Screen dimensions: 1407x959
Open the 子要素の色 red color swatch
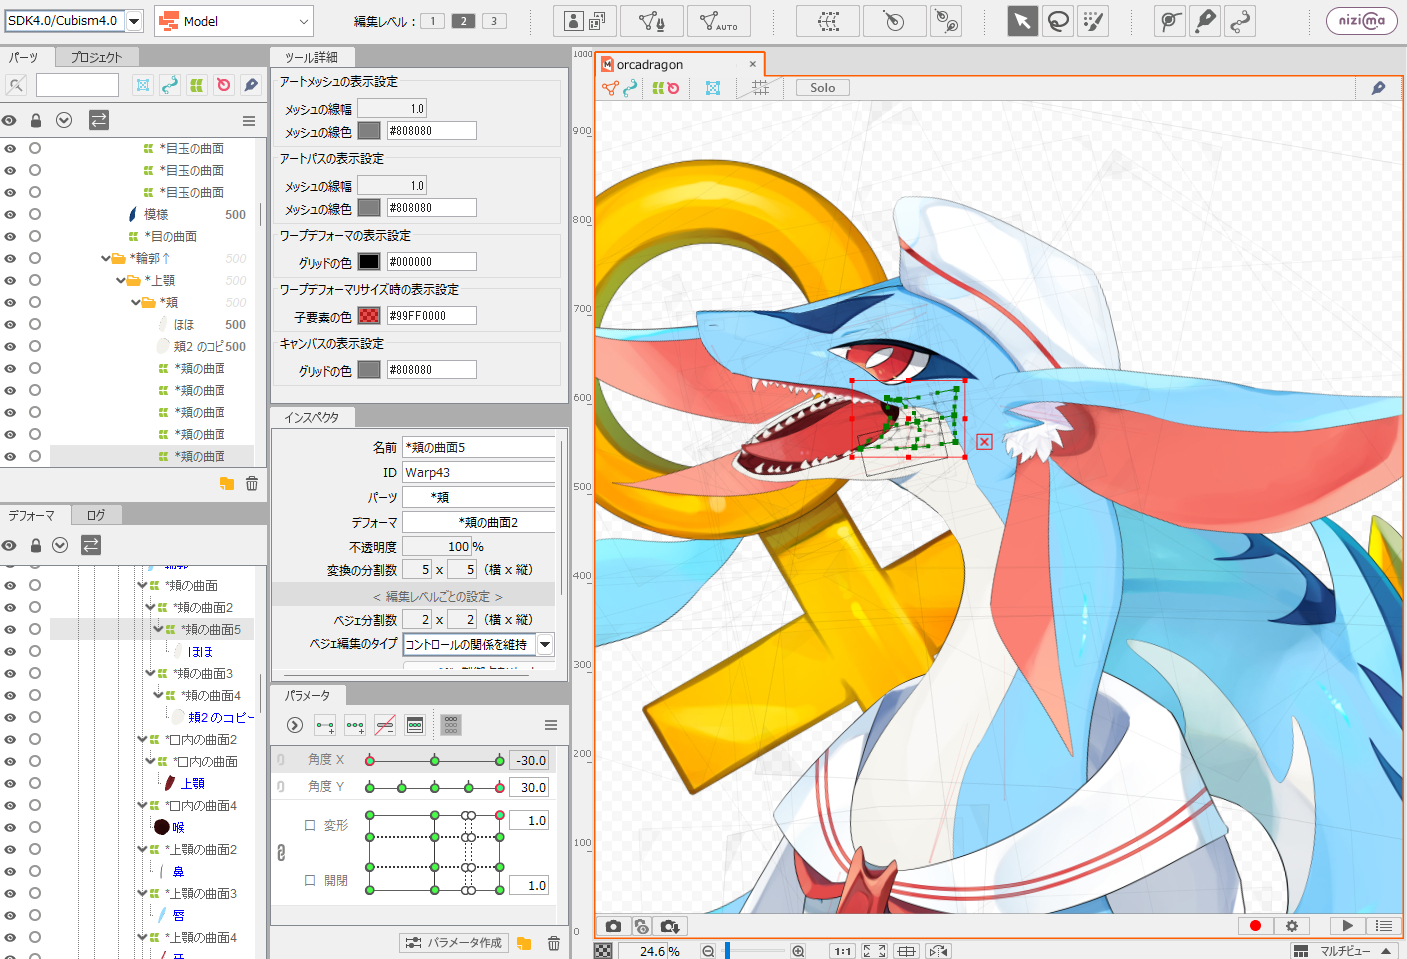click(x=369, y=315)
